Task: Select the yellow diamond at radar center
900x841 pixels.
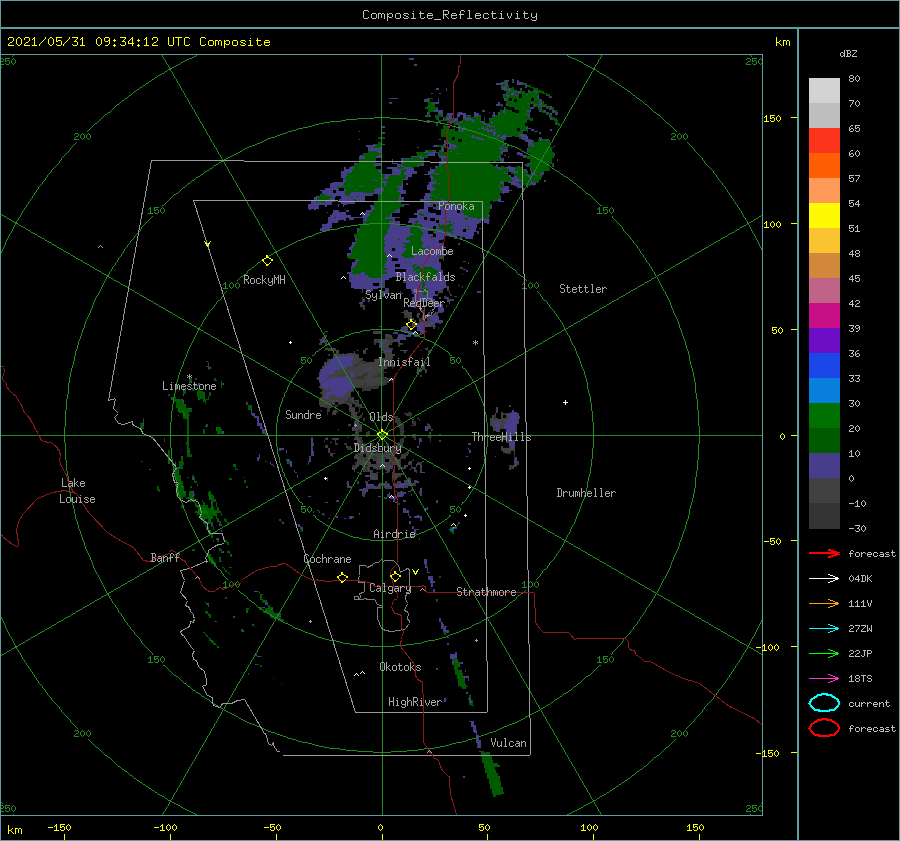Action: coord(382,435)
